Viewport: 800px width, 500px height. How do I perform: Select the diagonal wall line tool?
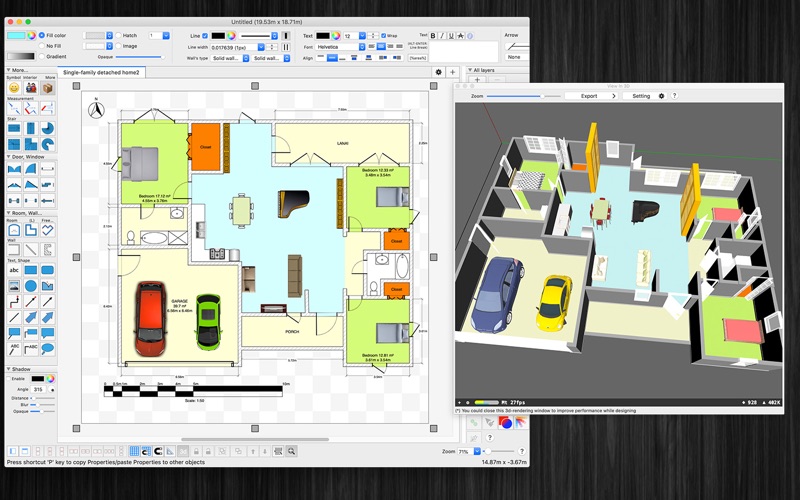(31, 249)
